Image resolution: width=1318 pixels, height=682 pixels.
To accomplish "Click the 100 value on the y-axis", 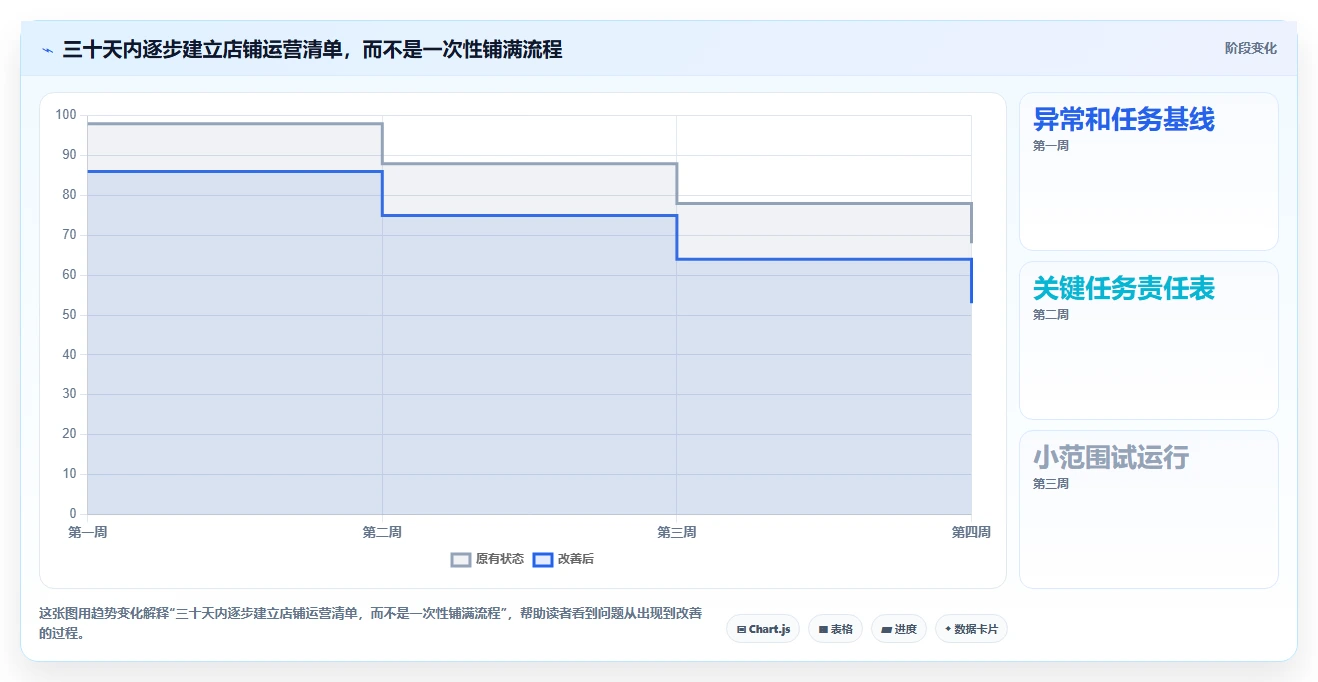I will pos(66,115).
